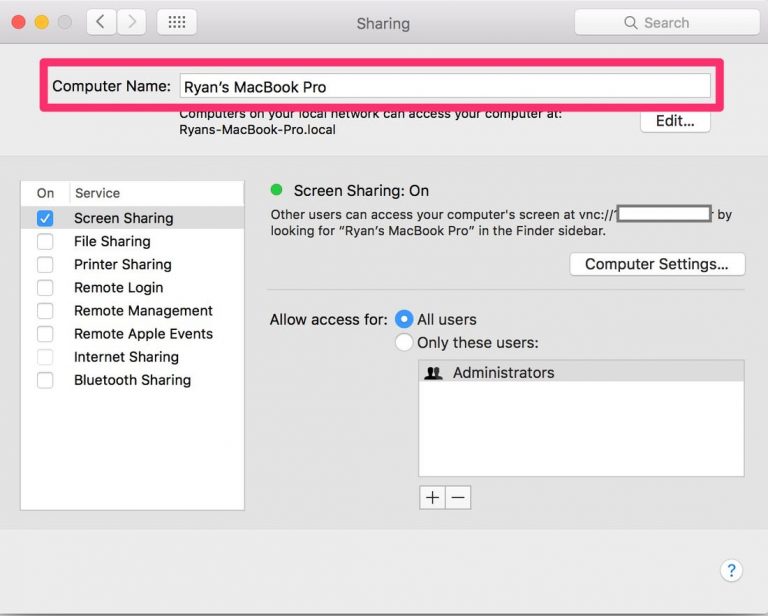
Task: Click the Administrators group icon
Action: point(434,373)
